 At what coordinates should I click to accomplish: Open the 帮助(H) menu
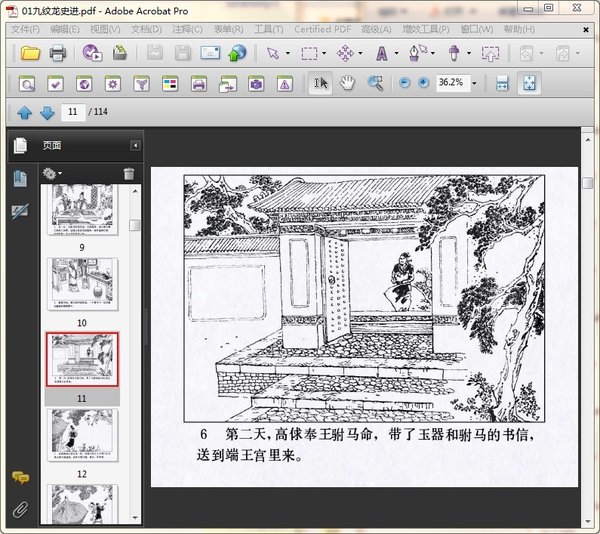(519, 29)
